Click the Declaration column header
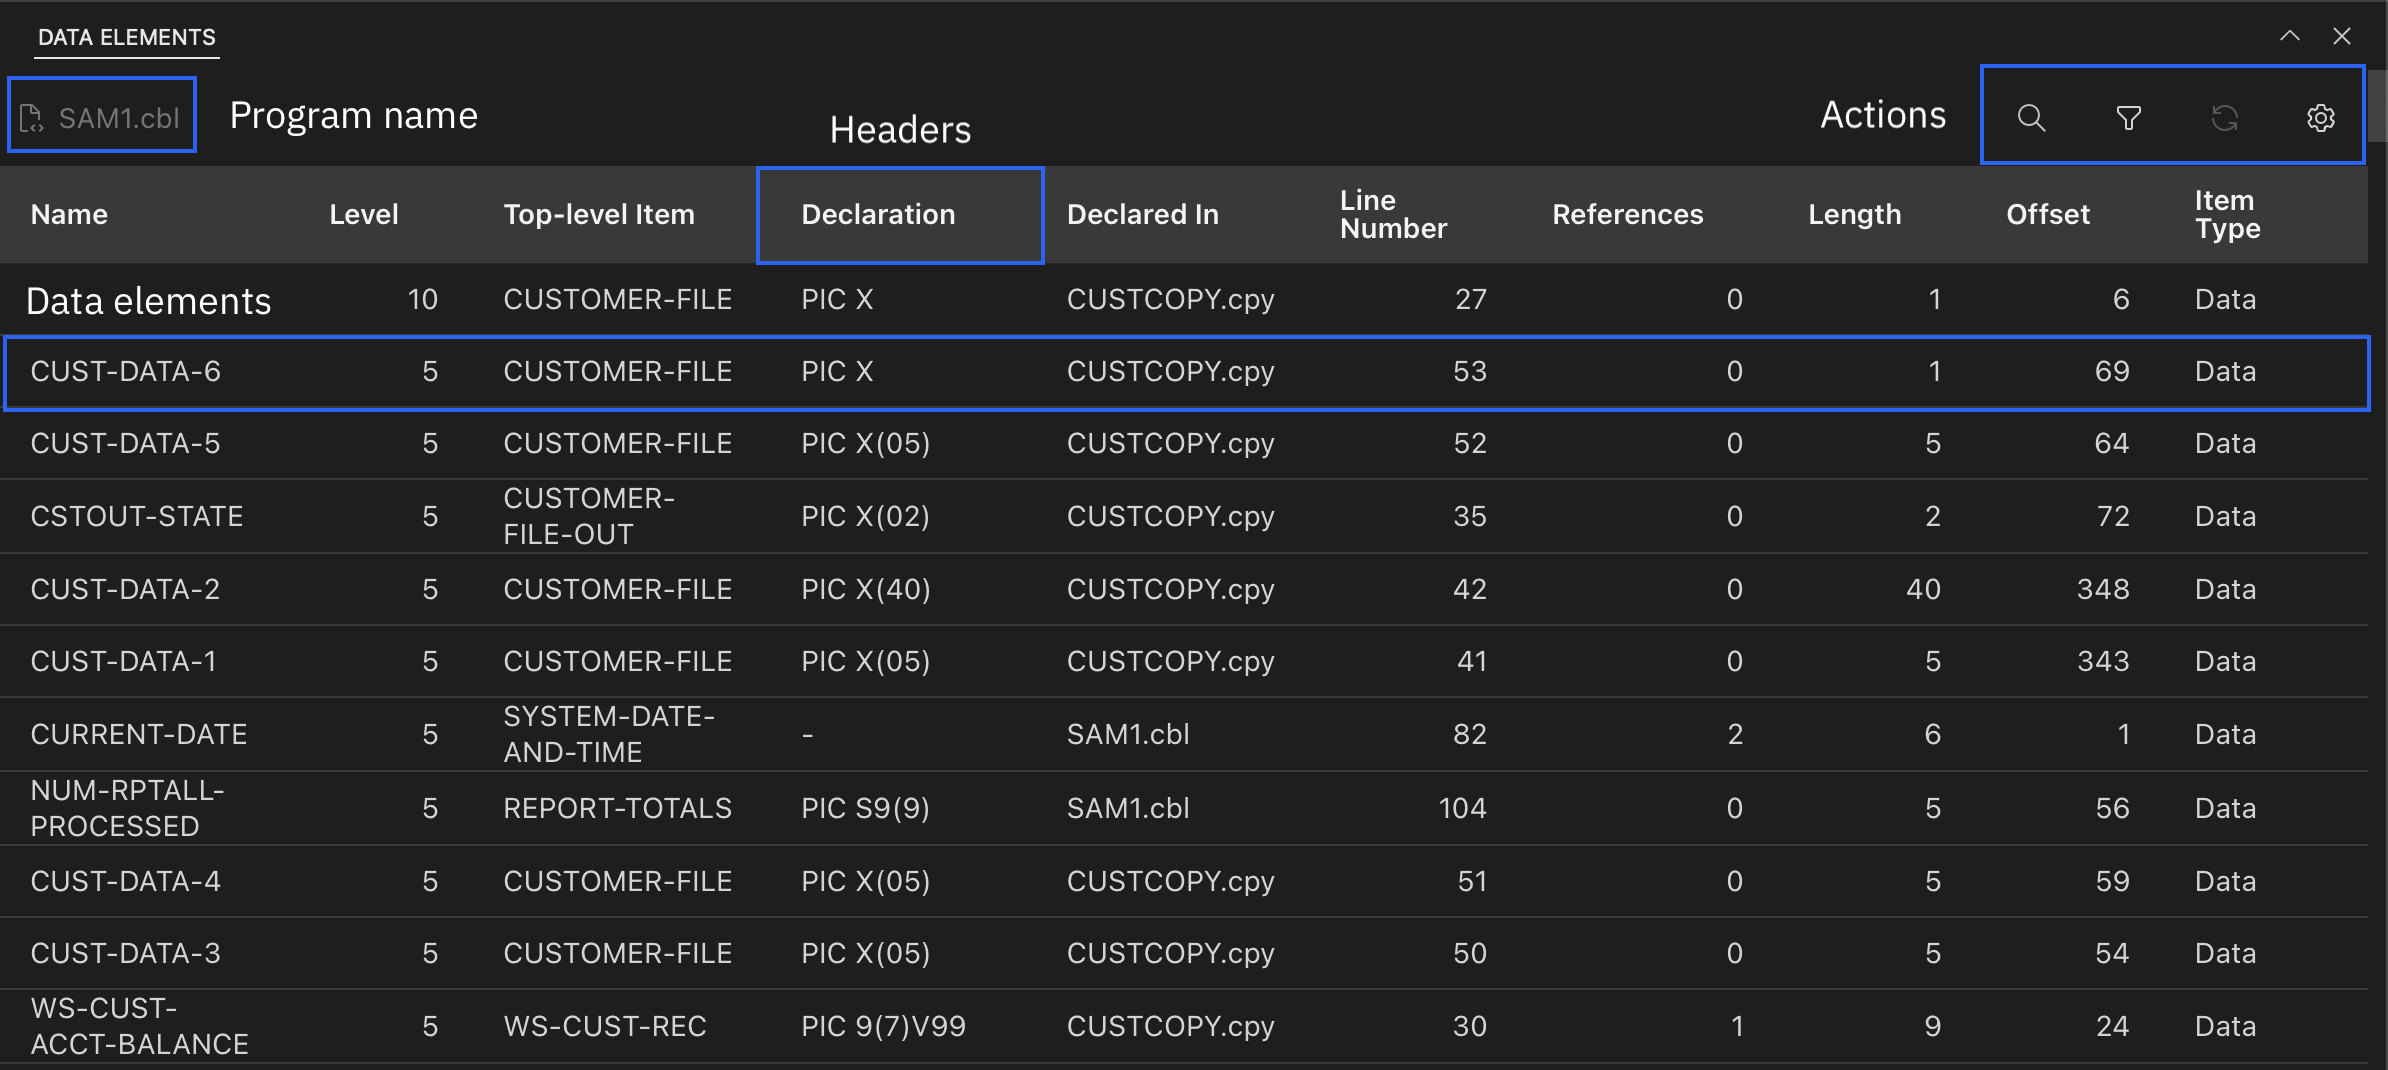Image resolution: width=2388 pixels, height=1070 pixels. click(x=878, y=214)
